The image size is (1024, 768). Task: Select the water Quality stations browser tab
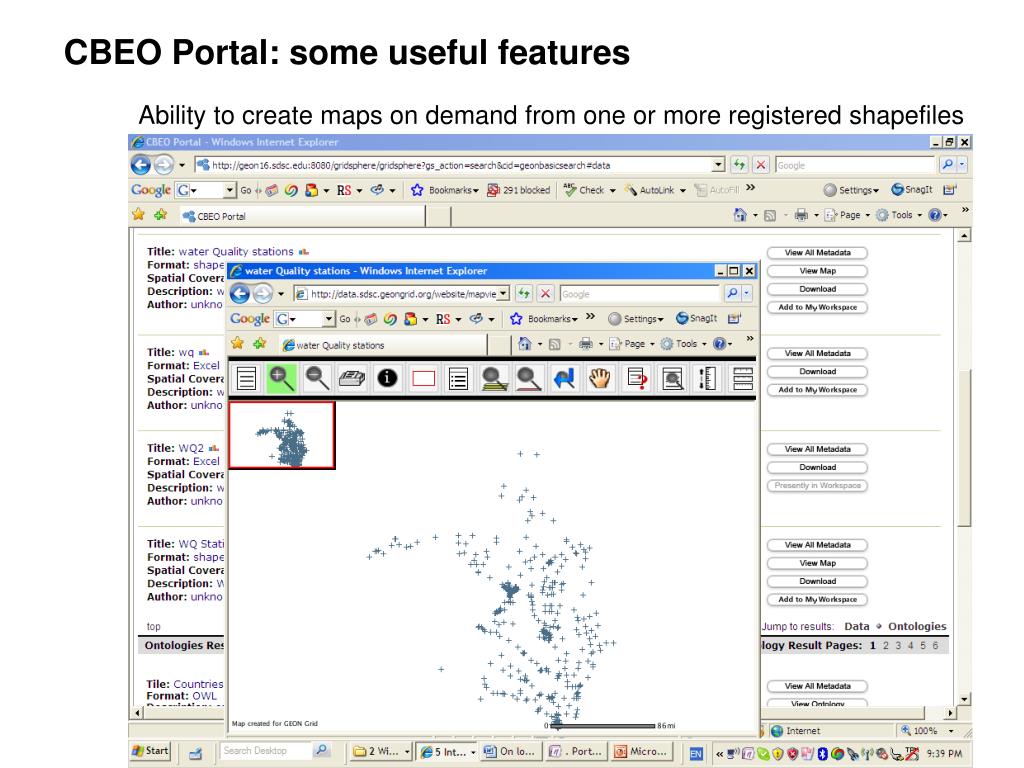tap(383, 345)
